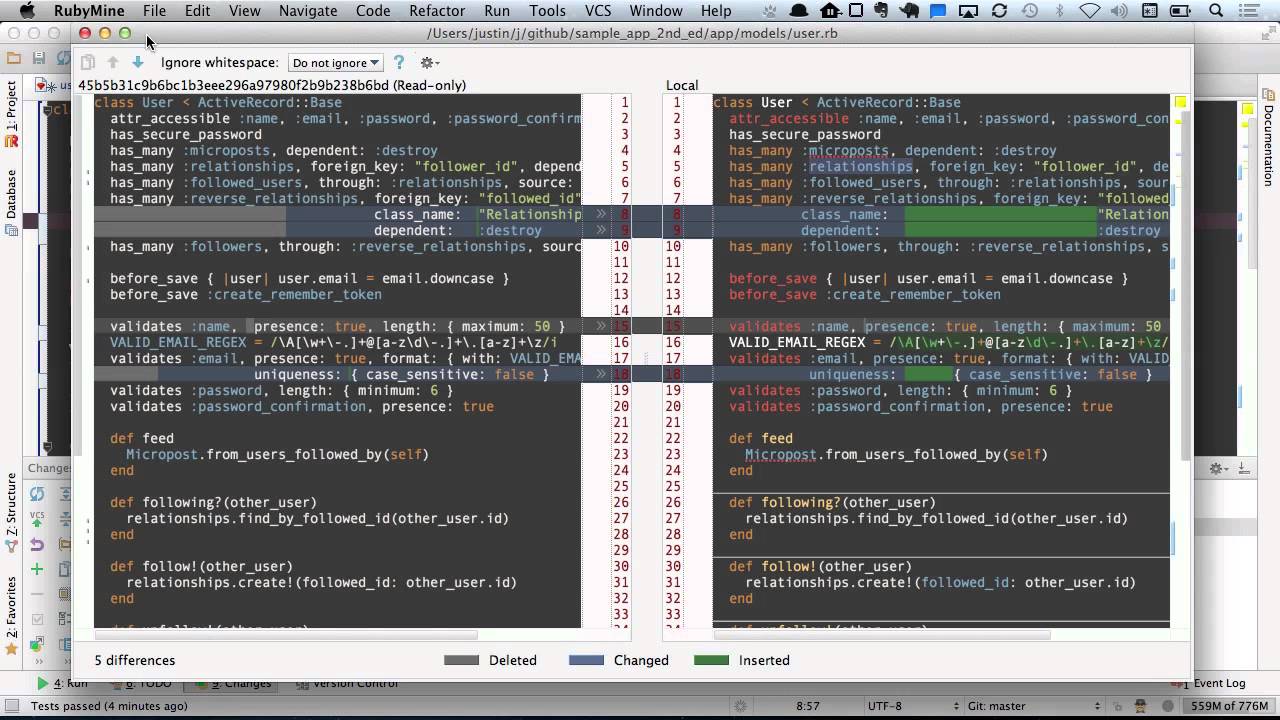The width and height of the screenshot is (1280, 720).
Task: Click 'VALID_EMAIL_REGEX' in the Local pane
Action: click(x=797, y=342)
